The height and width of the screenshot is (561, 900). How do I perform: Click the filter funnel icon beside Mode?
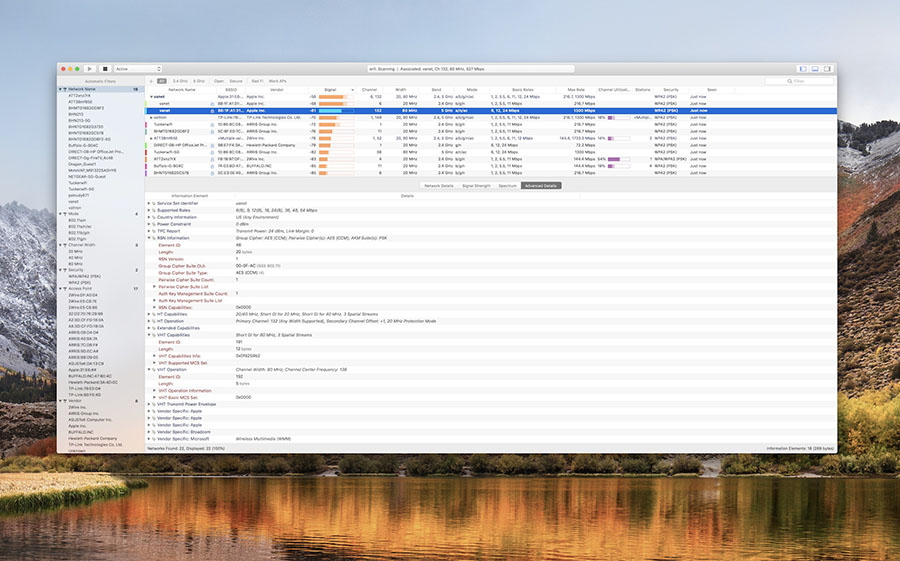tap(65, 214)
